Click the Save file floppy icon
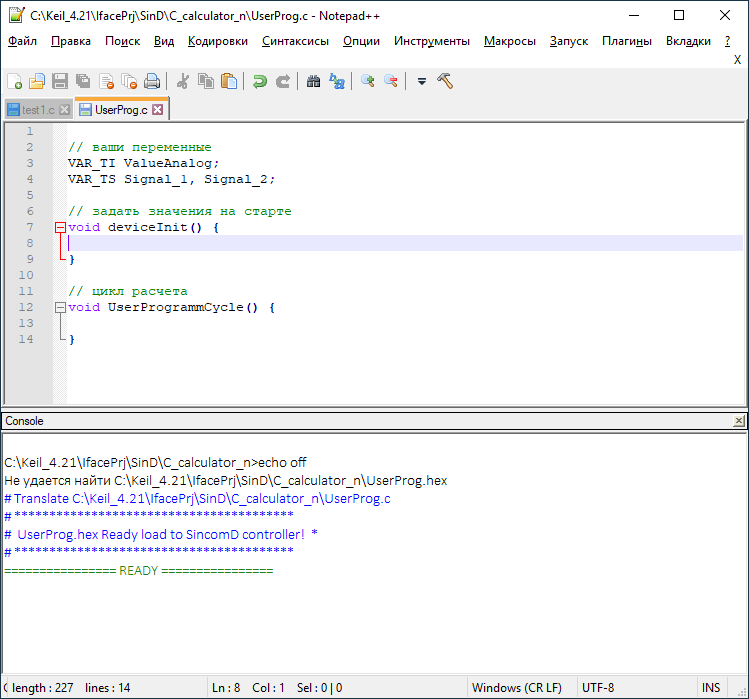This screenshot has height=699, width=749. 60,82
